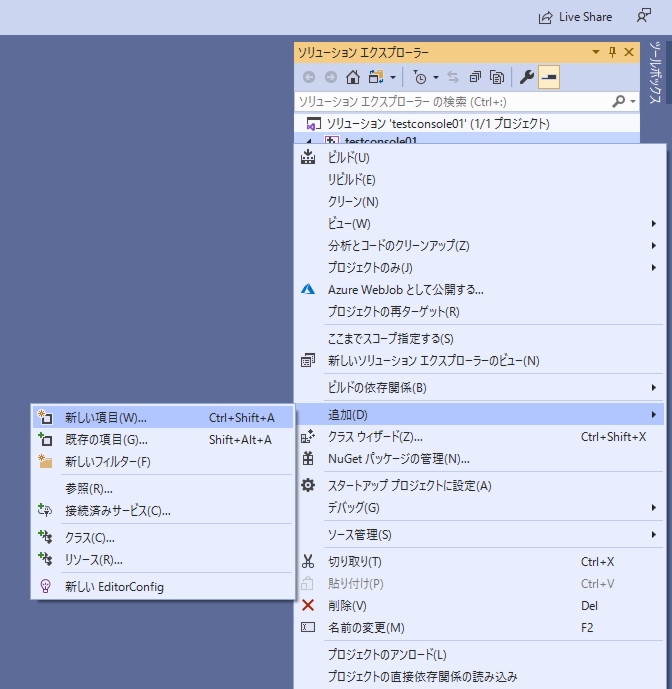Click the 追加(D) menu entry
This screenshot has width=672, height=689.
[479, 414]
